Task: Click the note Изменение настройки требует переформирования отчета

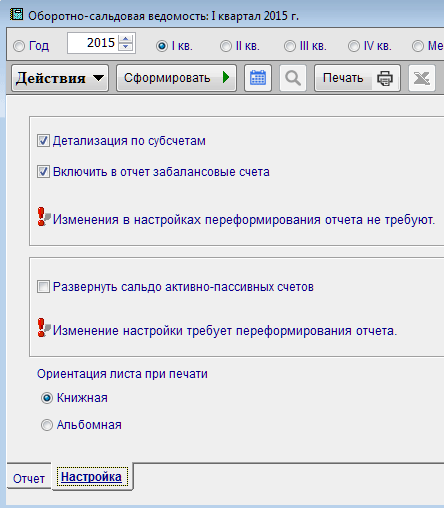Action: coord(225,331)
